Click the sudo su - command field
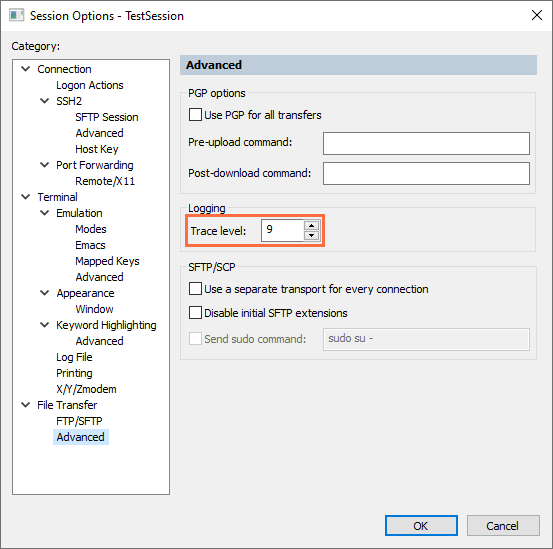 (x=426, y=339)
